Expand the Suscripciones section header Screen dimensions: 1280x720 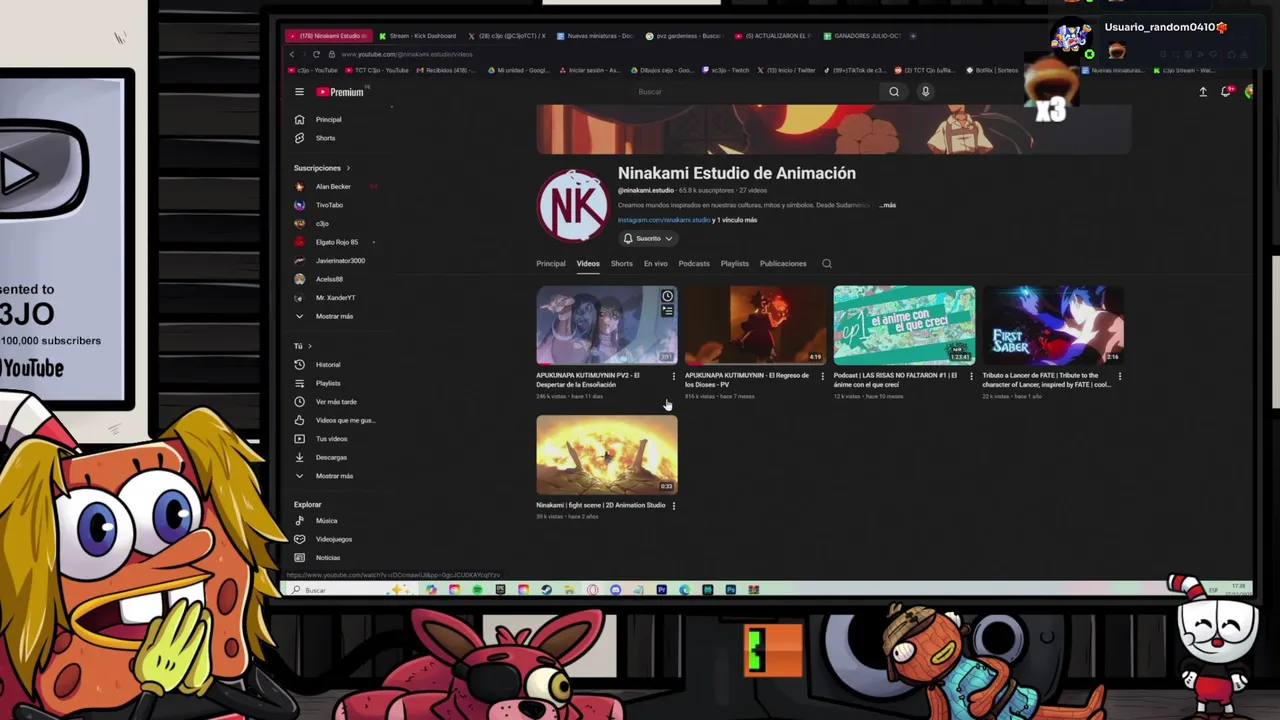coord(321,168)
